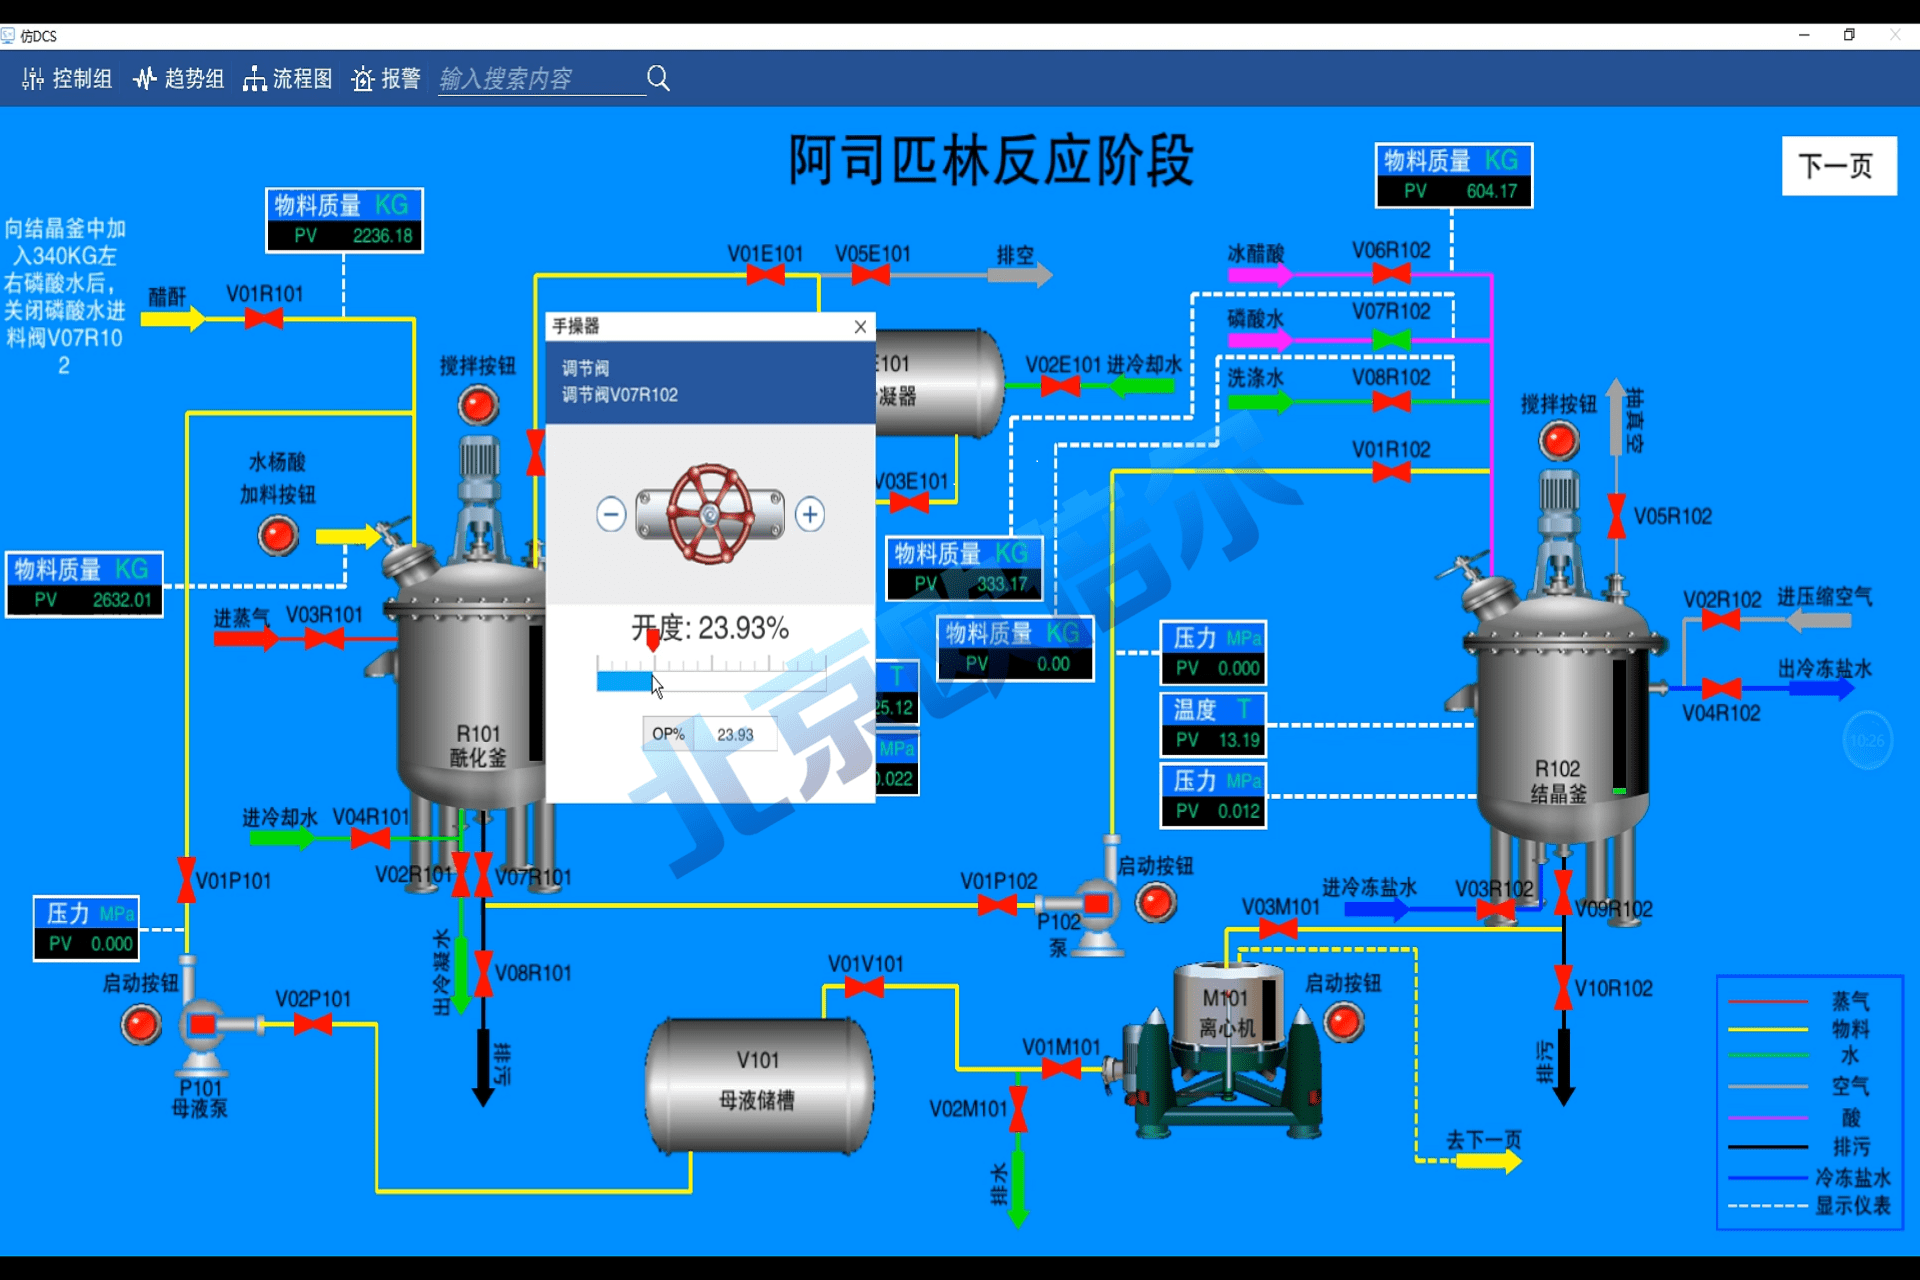Click valve V01V101 above the storage tank
The height and width of the screenshot is (1280, 1920).
(864, 988)
